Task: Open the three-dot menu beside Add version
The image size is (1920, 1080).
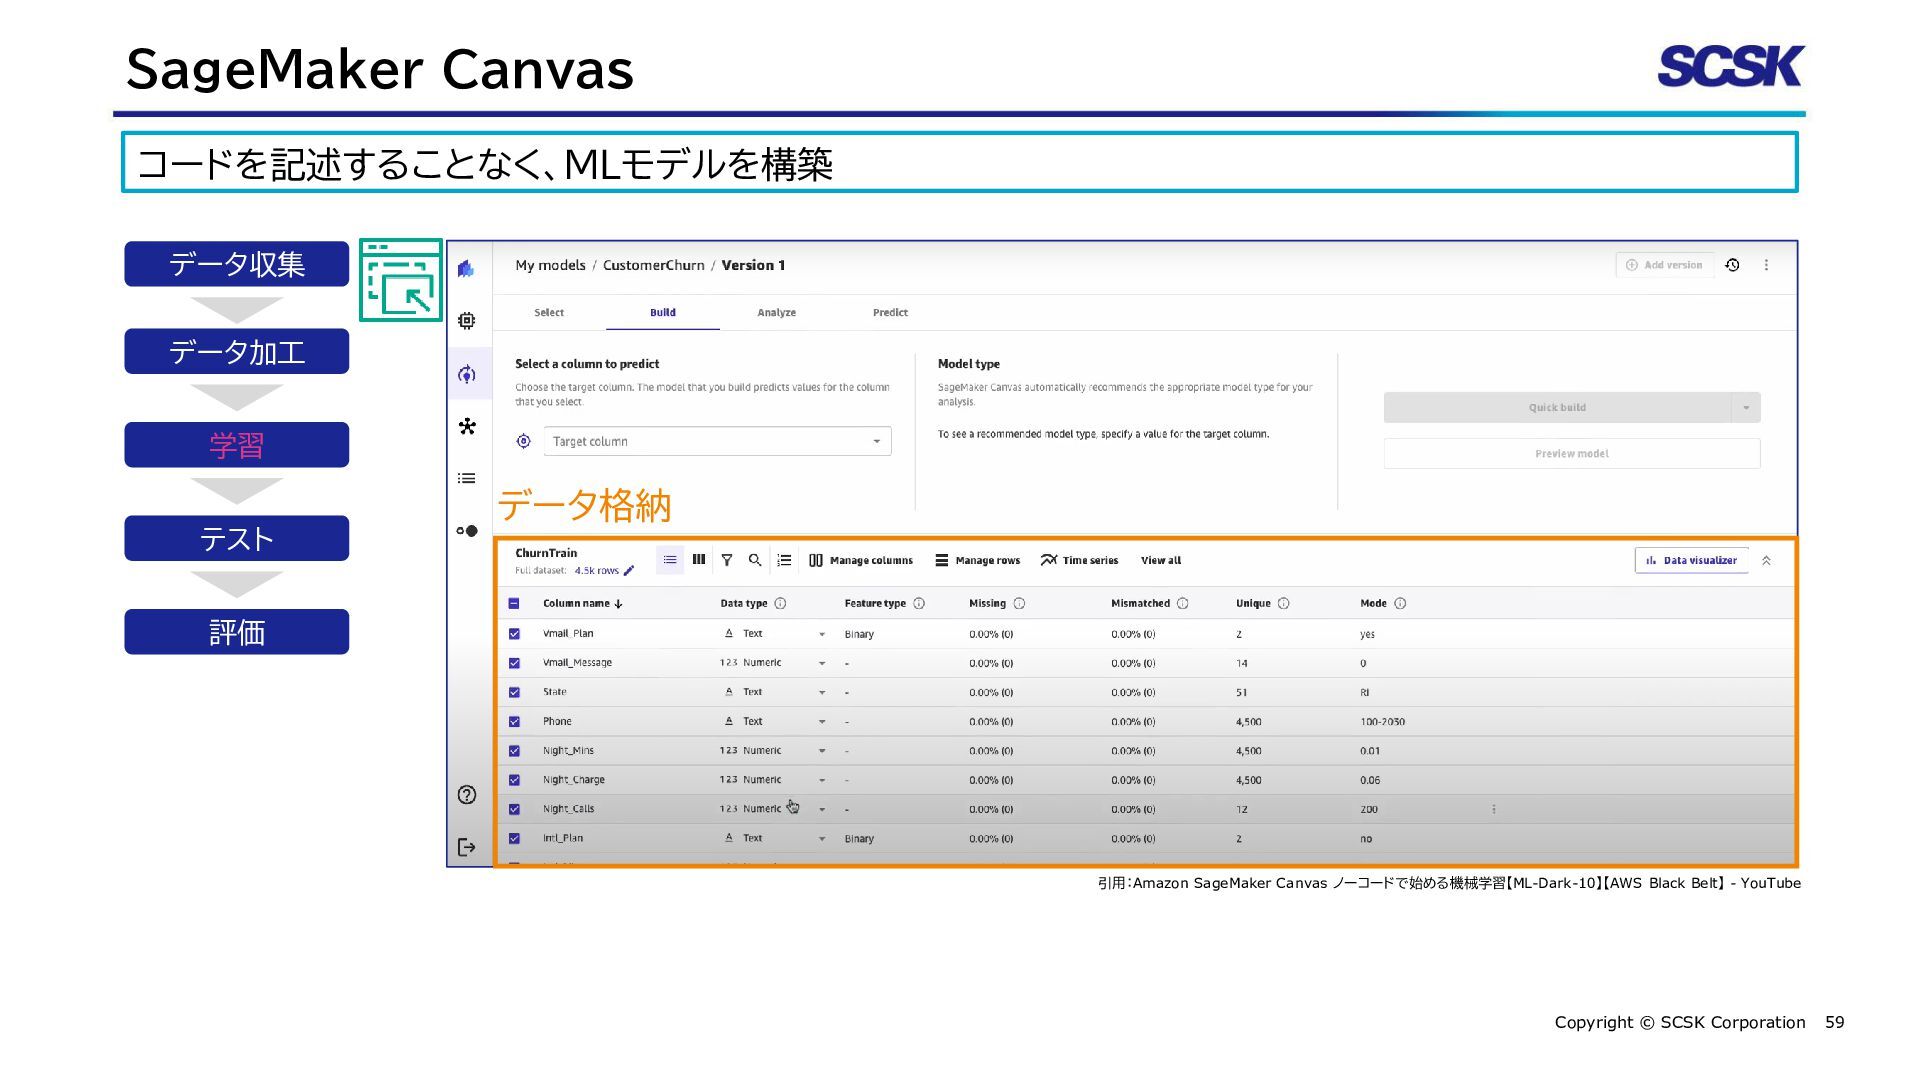Action: [1766, 265]
